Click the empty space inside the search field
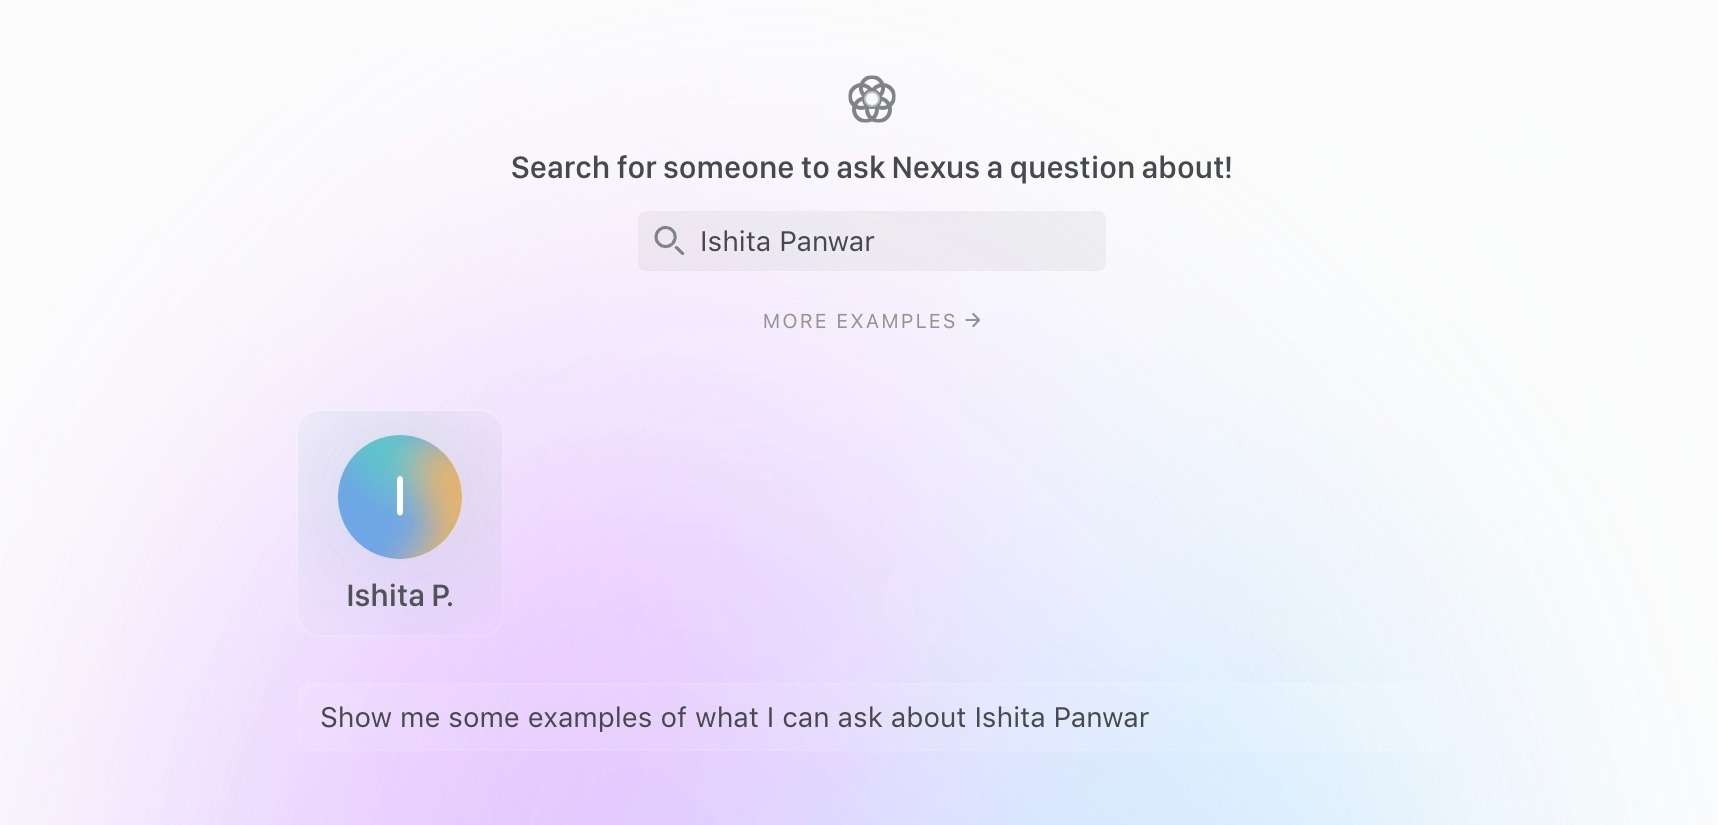Viewport: 1718px width, 825px height. point(990,241)
